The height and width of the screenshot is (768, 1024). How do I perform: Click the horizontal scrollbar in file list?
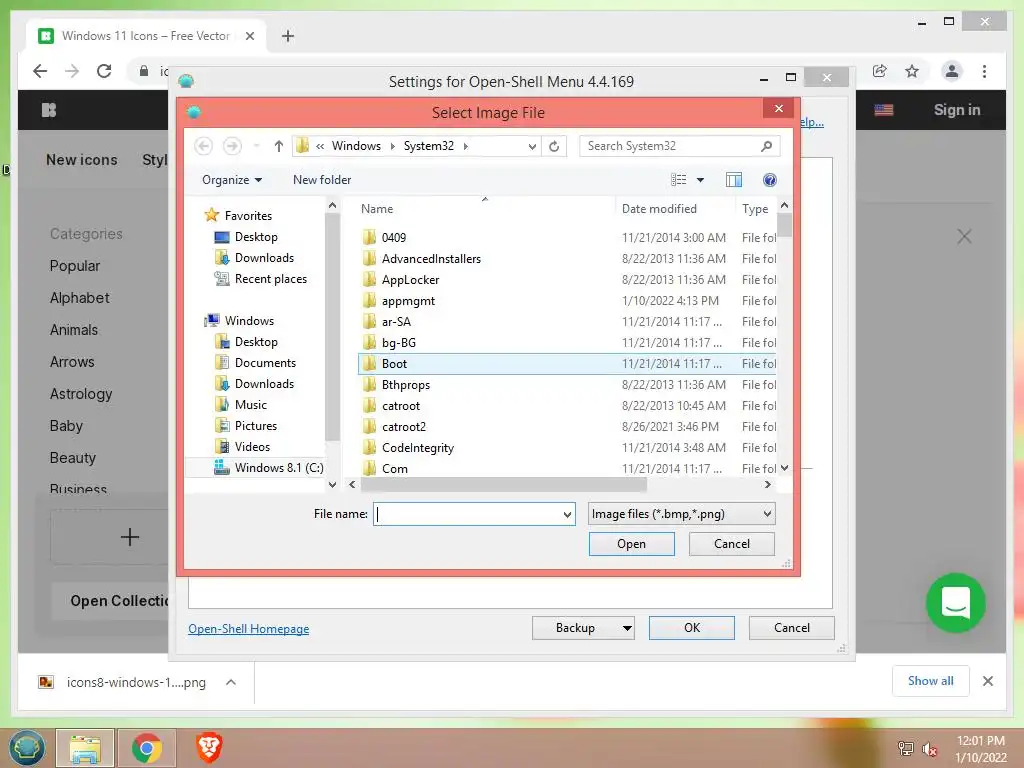point(504,485)
